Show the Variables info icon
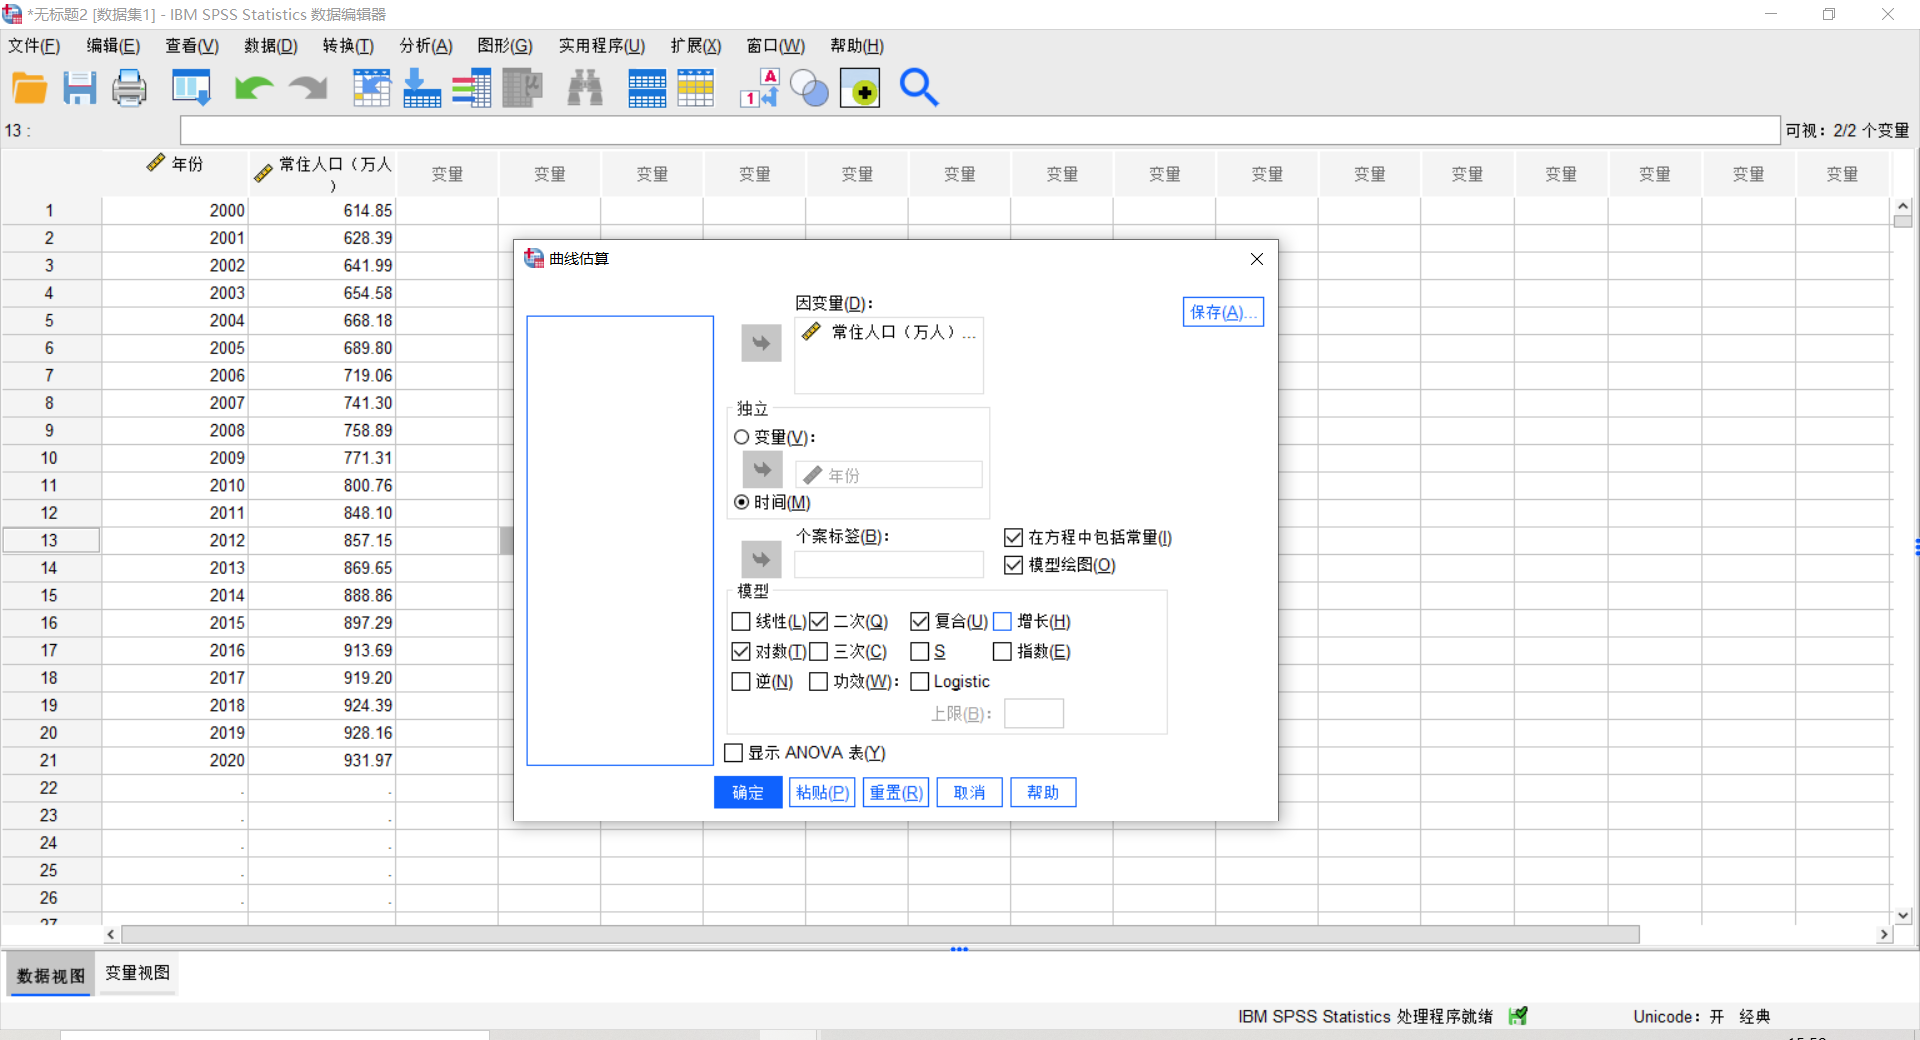Image resolution: width=1920 pixels, height=1040 pixels. [x=471, y=88]
